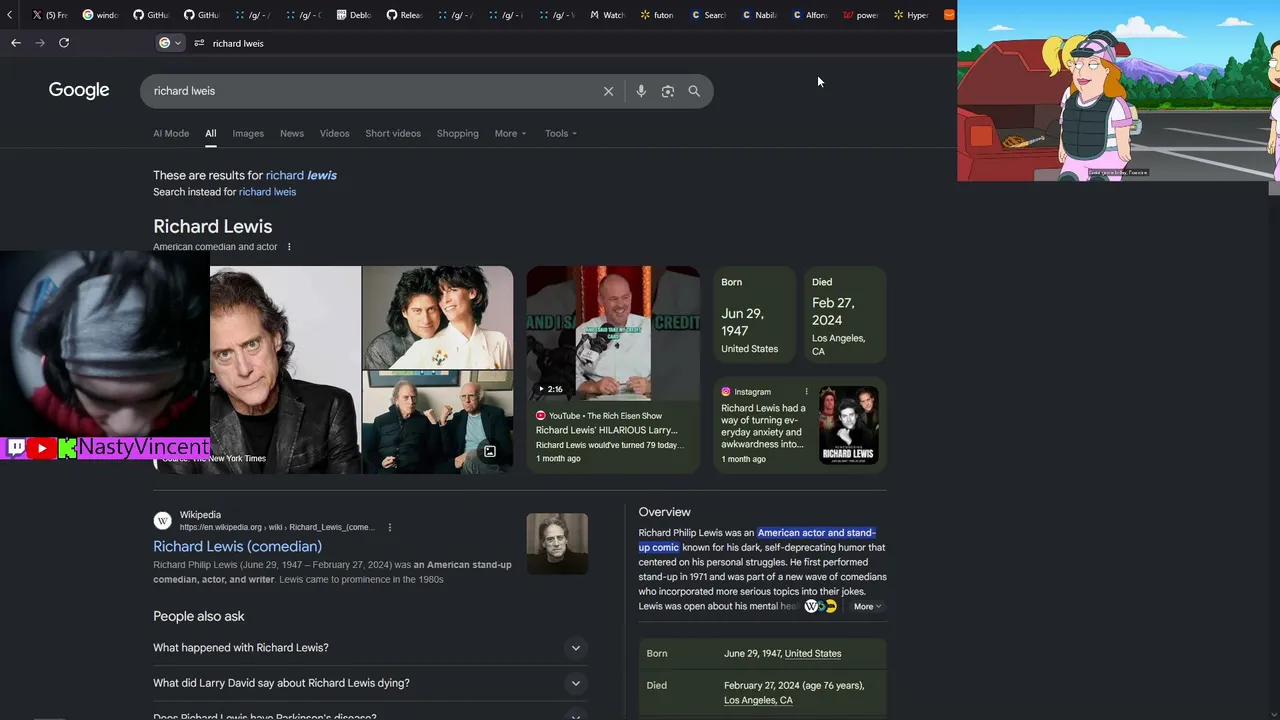Expand "What happened with Richard Lewis?"
The image size is (1280, 720).
pos(368,648)
